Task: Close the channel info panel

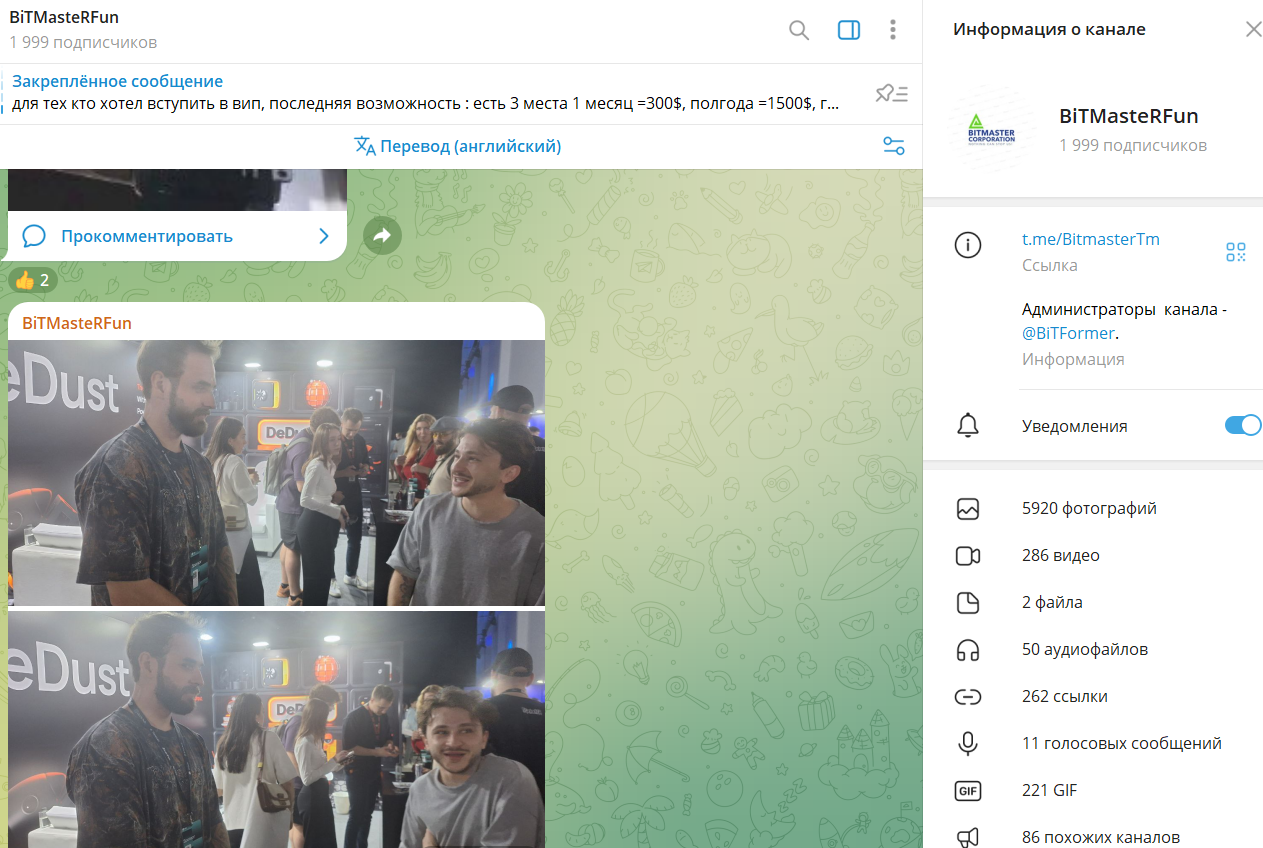Action: pyautogui.click(x=1253, y=29)
